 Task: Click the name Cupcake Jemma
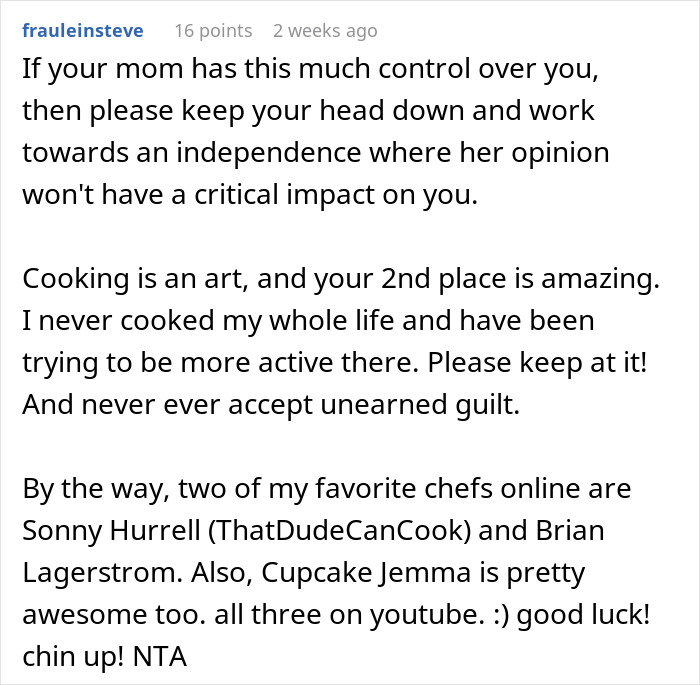pyautogui.click(x=366, y=572)
